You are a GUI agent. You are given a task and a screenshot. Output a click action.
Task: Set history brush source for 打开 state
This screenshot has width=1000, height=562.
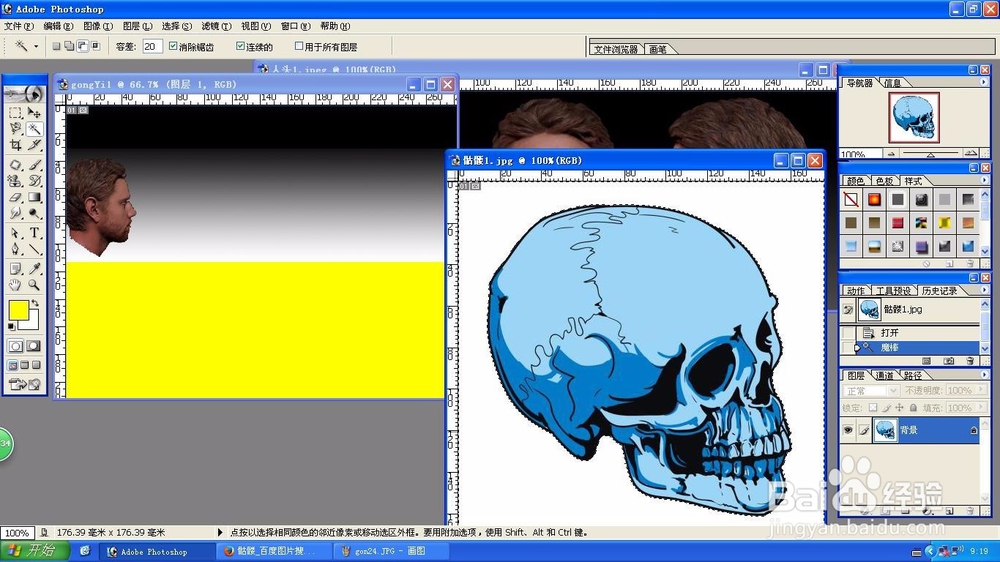(x=848, y=332)
